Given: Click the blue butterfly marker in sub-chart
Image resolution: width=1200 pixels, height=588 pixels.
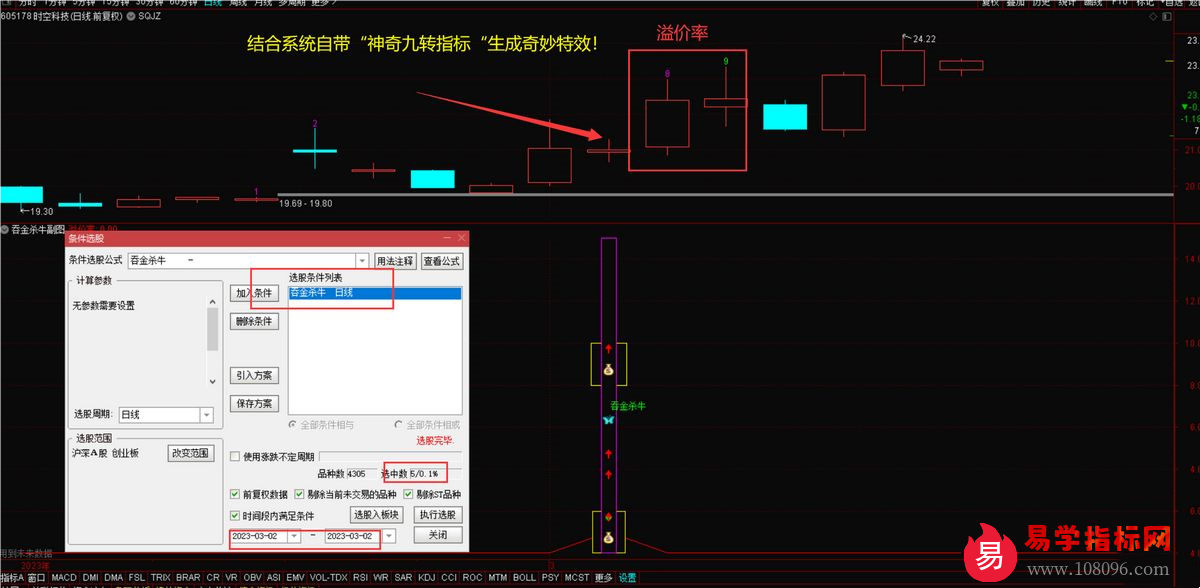Looking at the screenshot, I should (608, 421).
